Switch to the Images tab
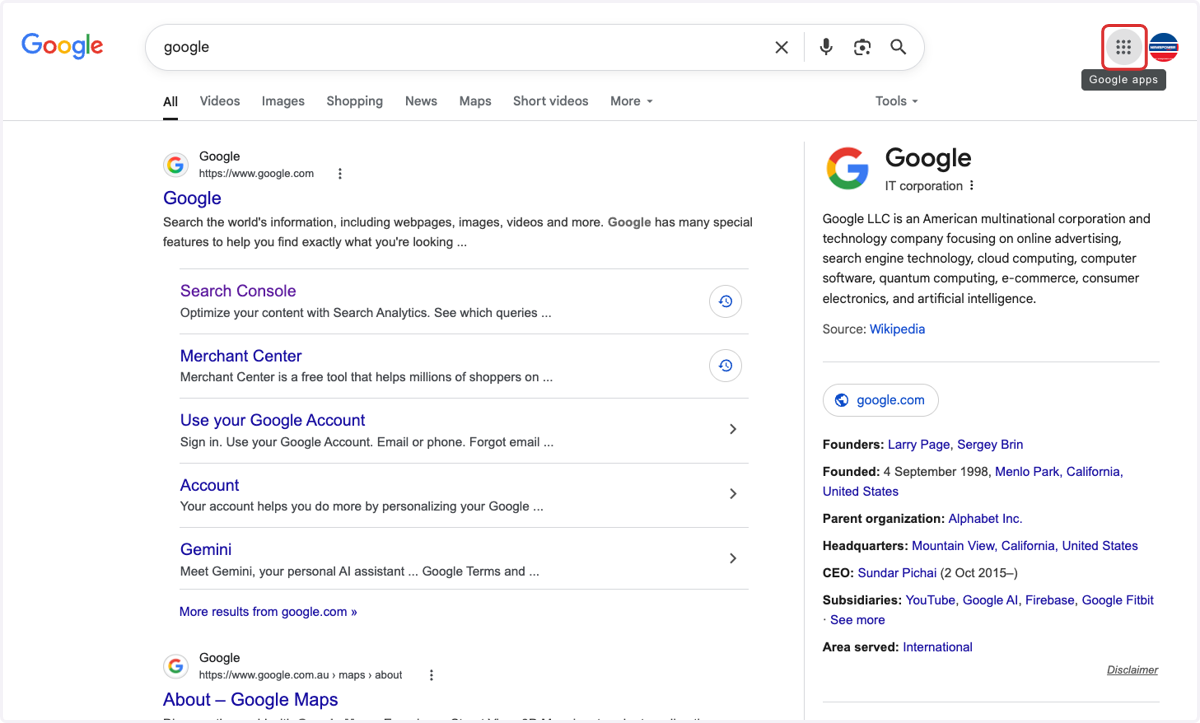This screenshot has width=1200, height=723. point(283,101)
